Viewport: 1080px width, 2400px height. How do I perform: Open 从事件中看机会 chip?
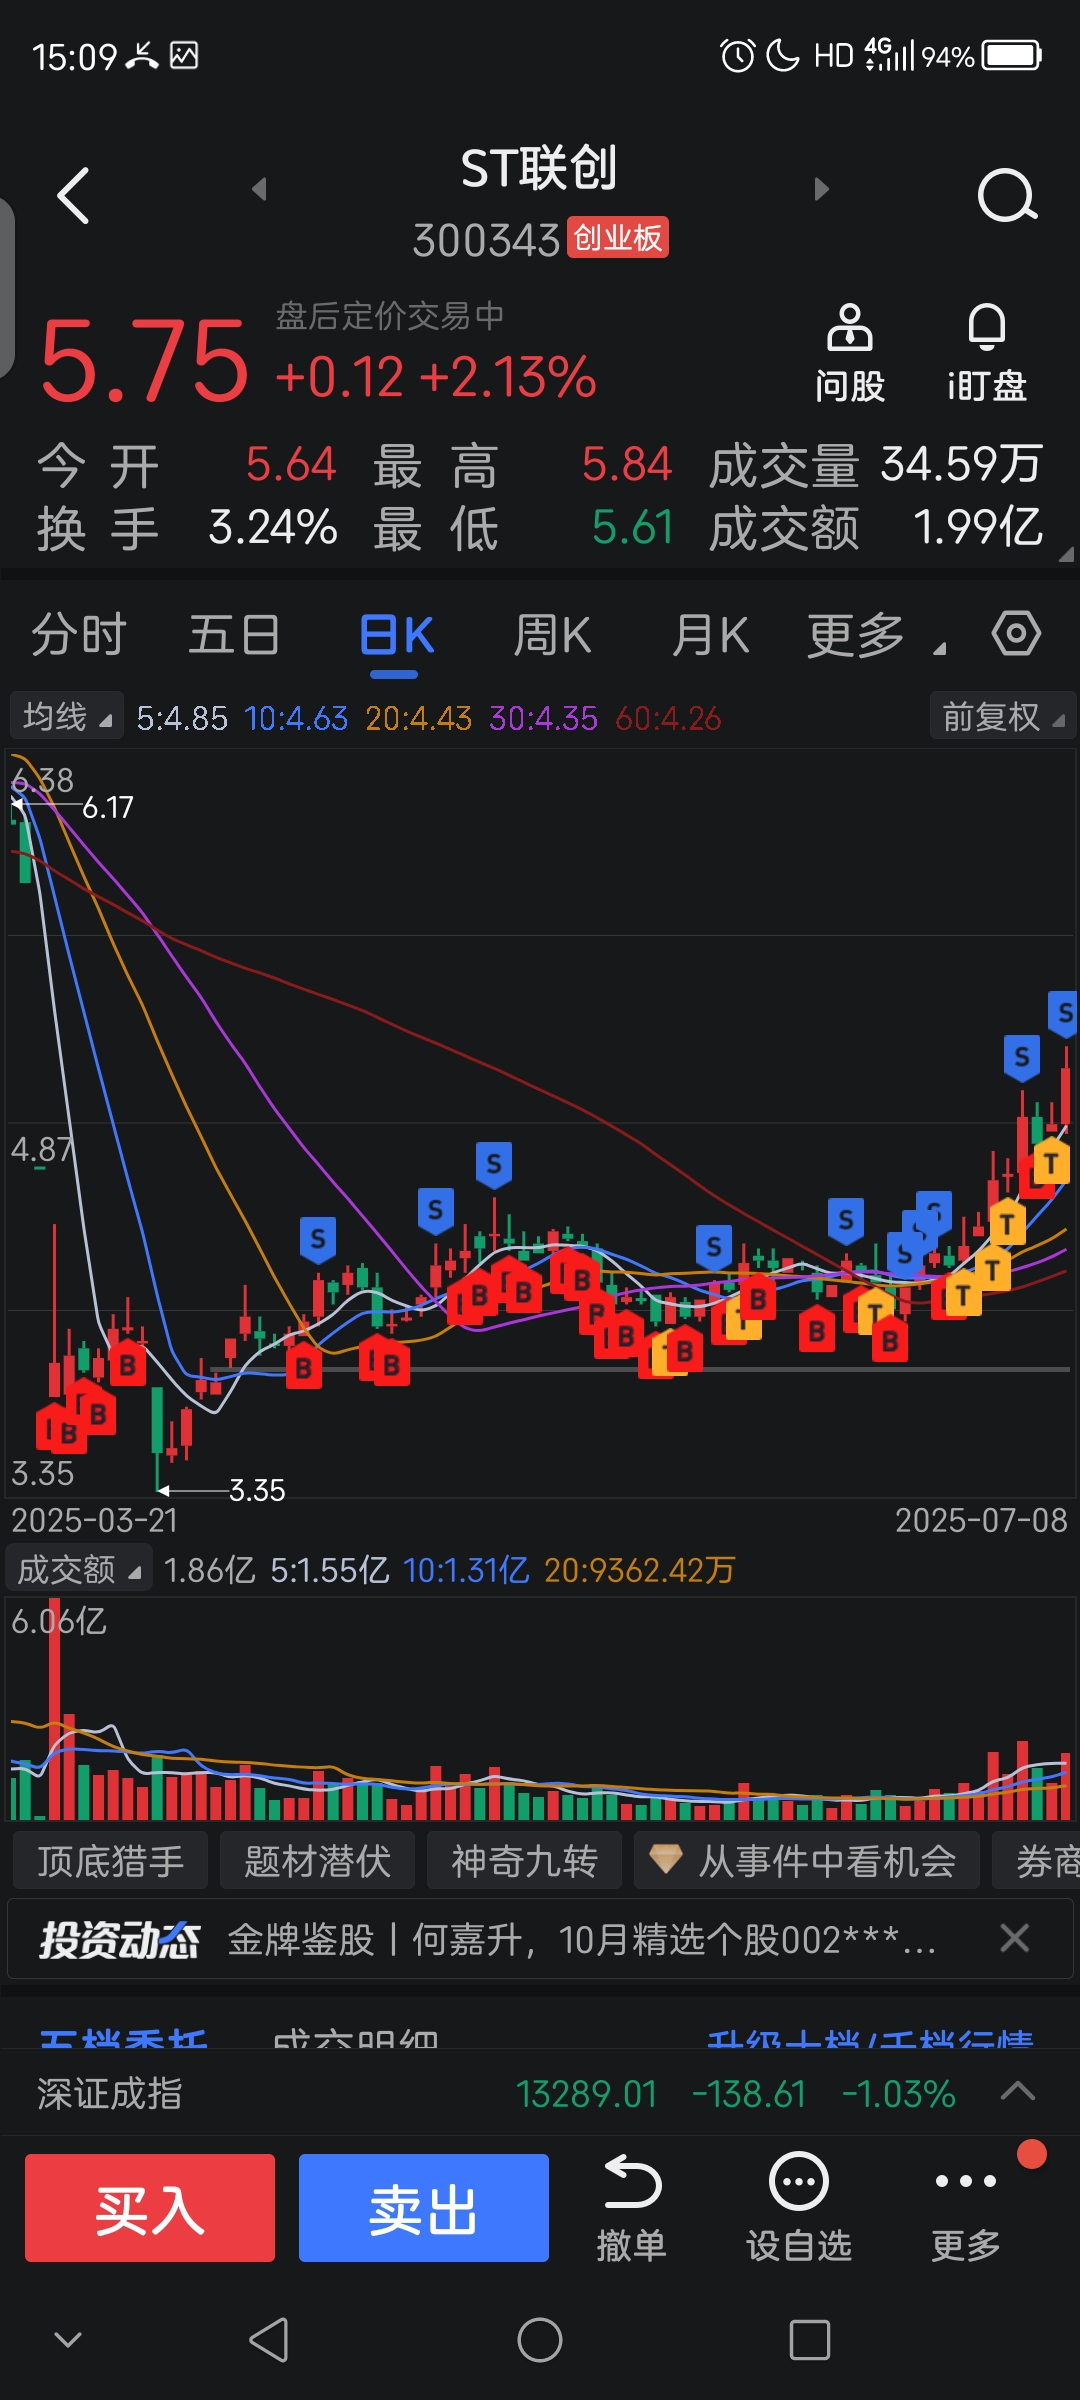(x=806, y=1861)
